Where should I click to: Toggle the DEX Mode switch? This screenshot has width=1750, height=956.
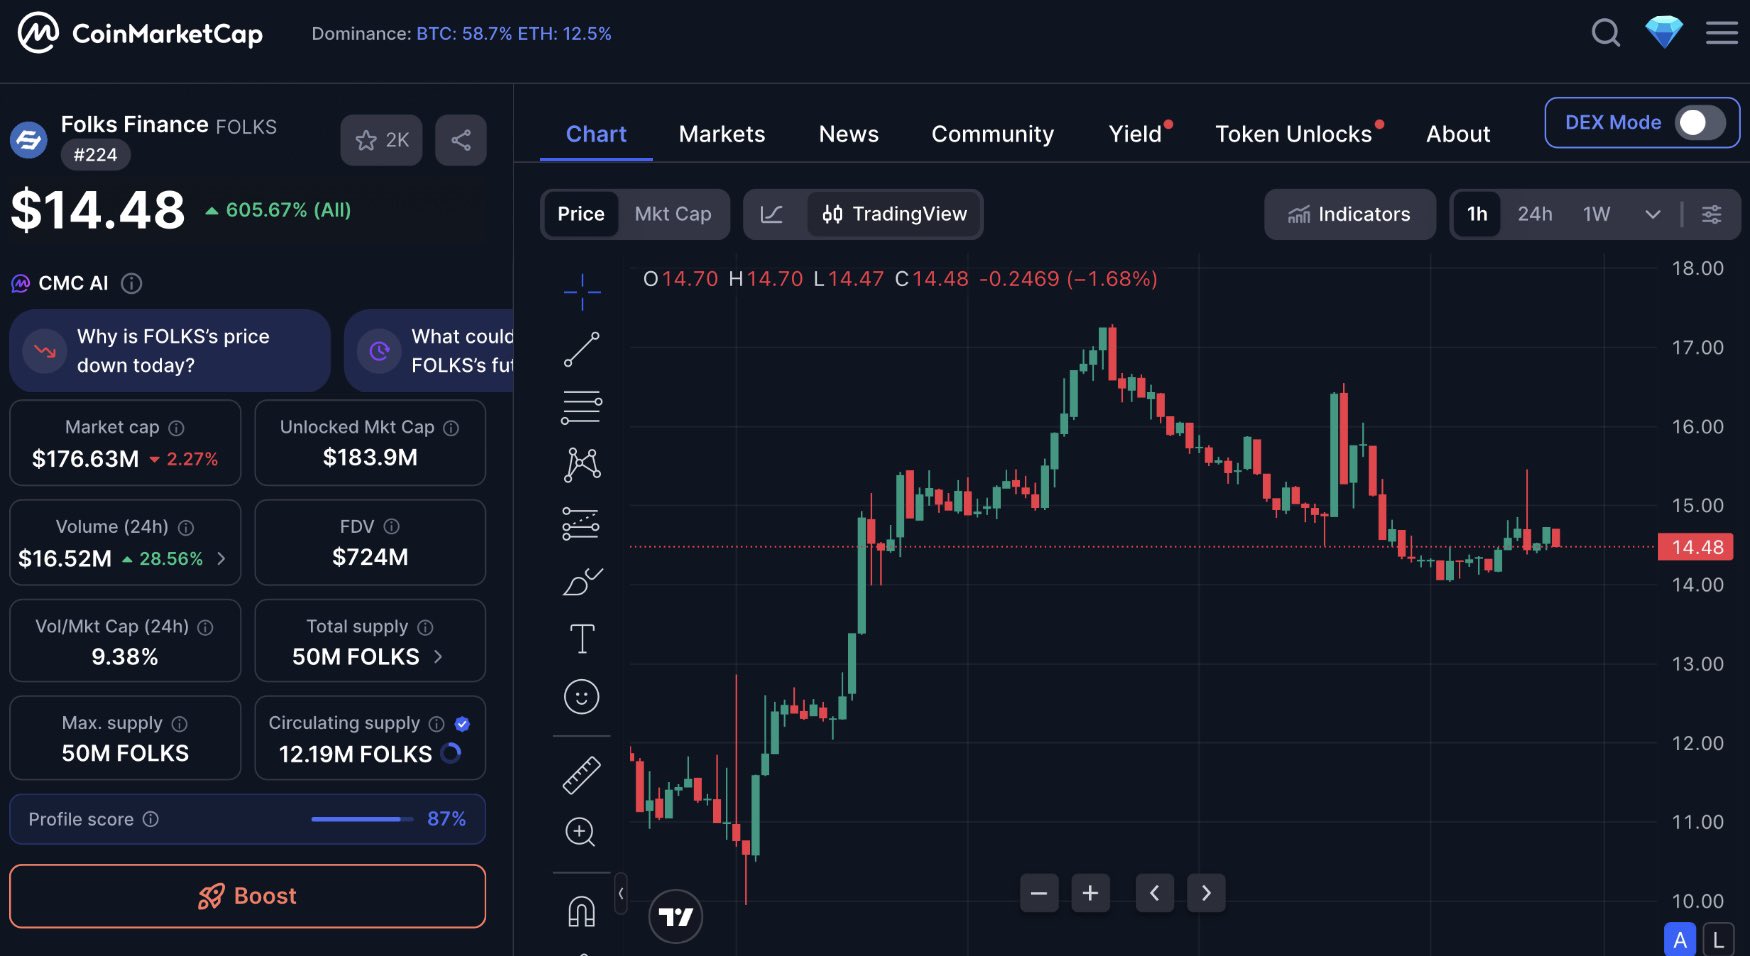[1701, 122]
